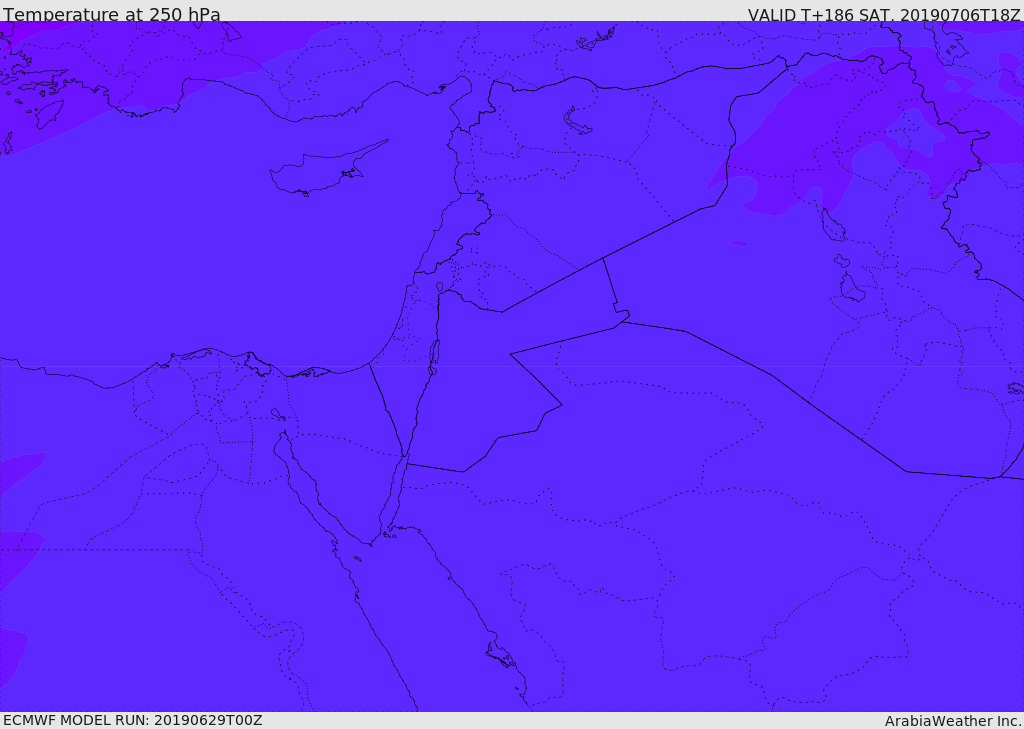Click the 'ECMWF MODEL RUN: 20190629T00Z' text
This screenshot has height=729, width=1024.
click(133, 720)
